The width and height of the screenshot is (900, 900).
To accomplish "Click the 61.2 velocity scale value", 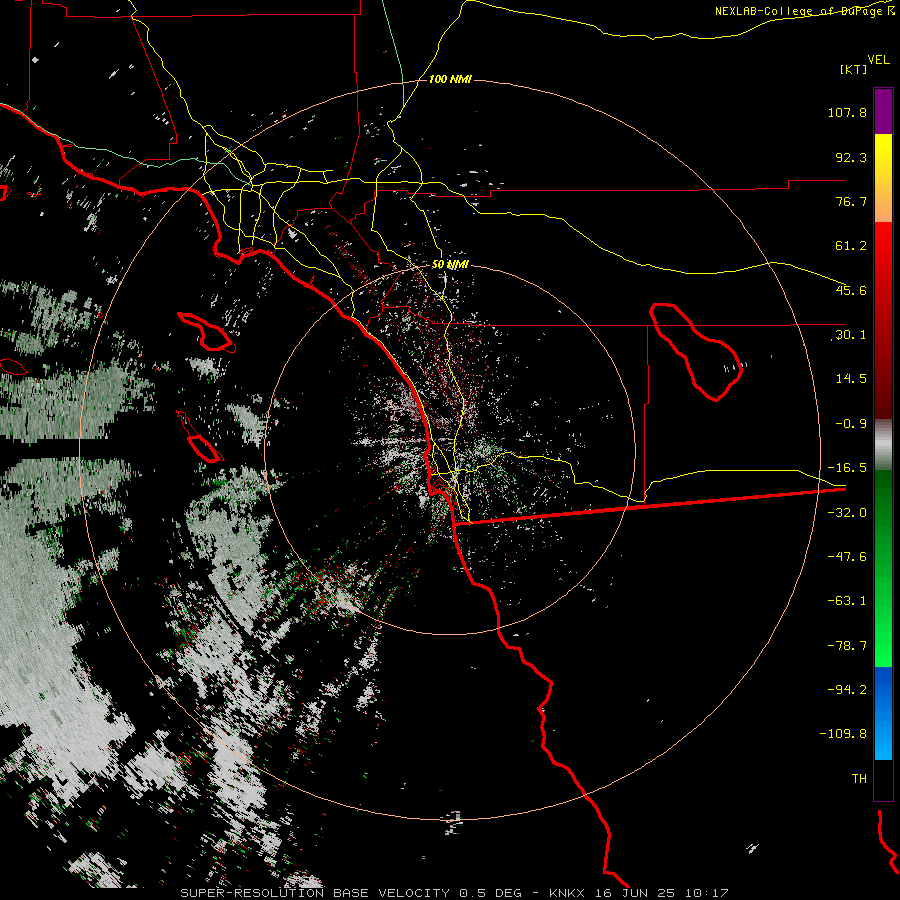I will (851, 246).
